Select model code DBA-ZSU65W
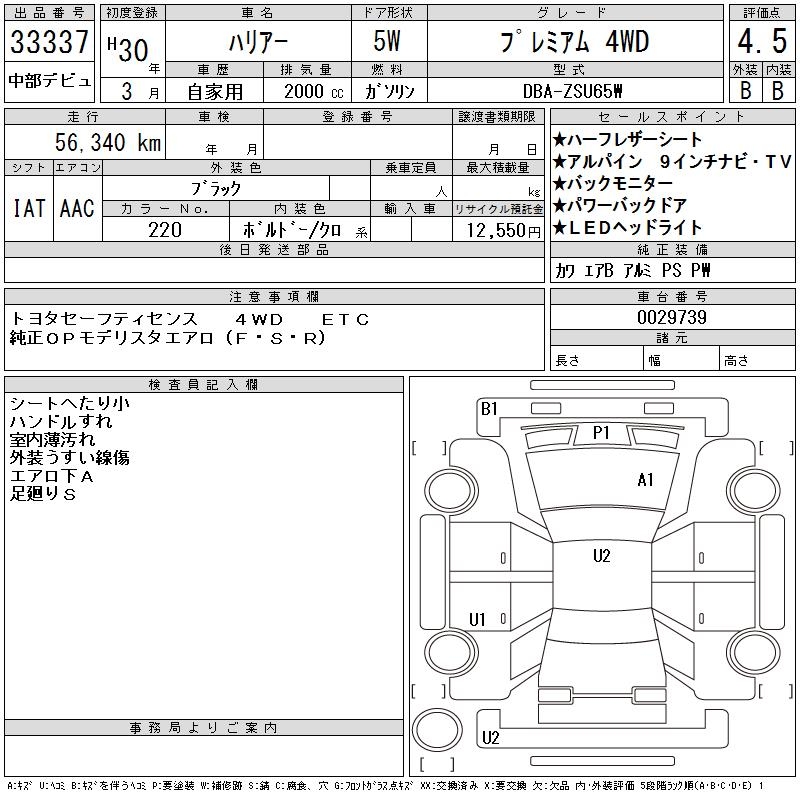Image resolution: width=800 pixels, height=800 pixels. coord(572,91)
